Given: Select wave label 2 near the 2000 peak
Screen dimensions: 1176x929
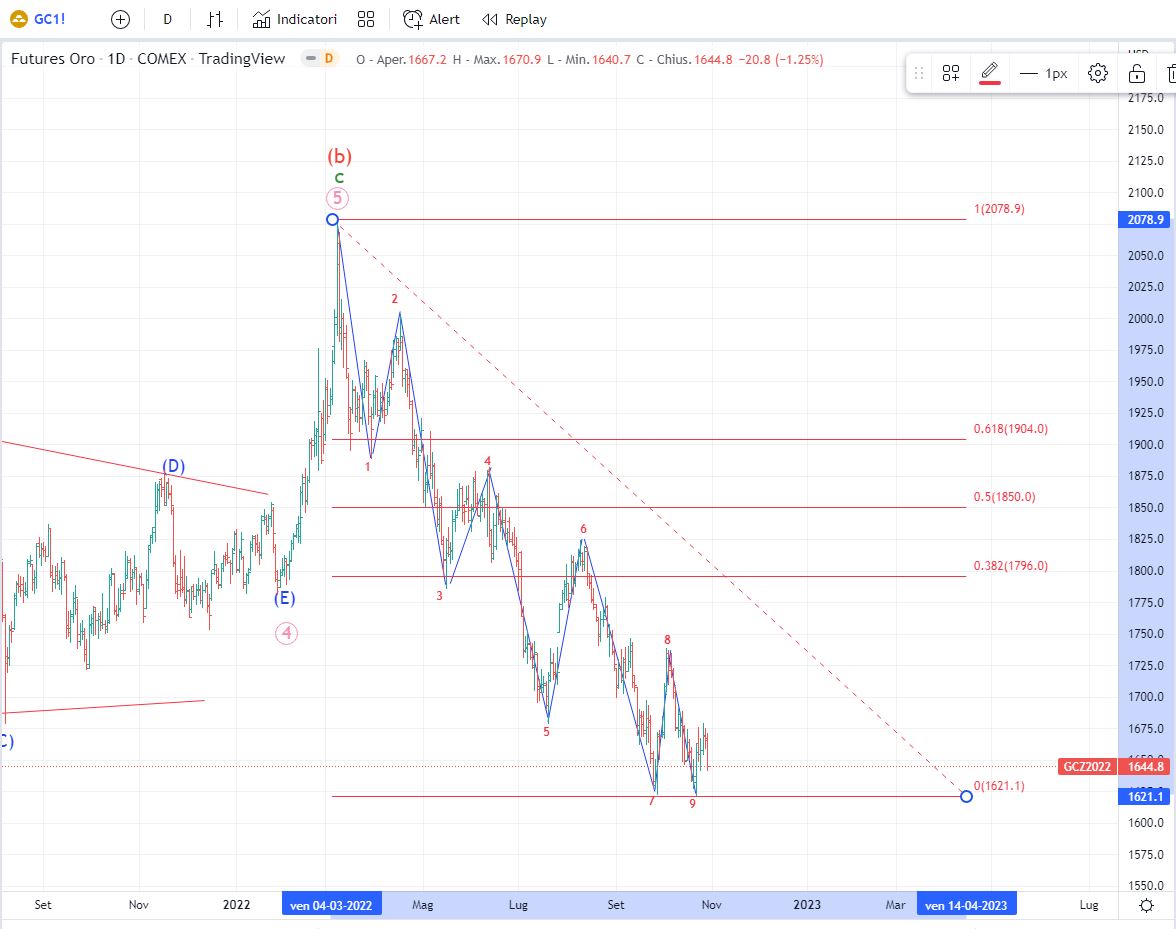Looking at the screenshot, I should pos(394,298).
